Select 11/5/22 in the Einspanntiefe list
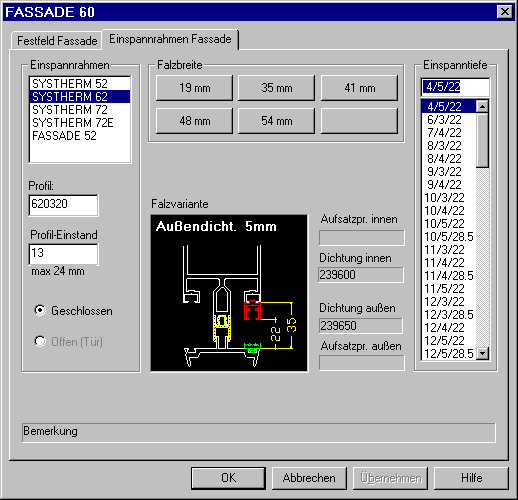518x500 pixels. coord(449,289)
